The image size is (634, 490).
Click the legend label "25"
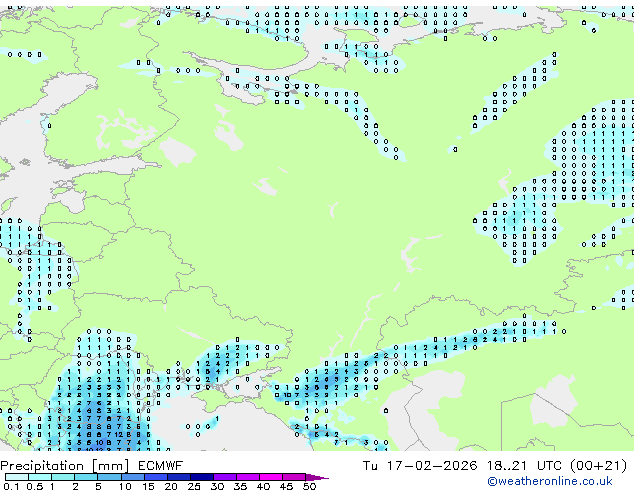click(194, 486)
